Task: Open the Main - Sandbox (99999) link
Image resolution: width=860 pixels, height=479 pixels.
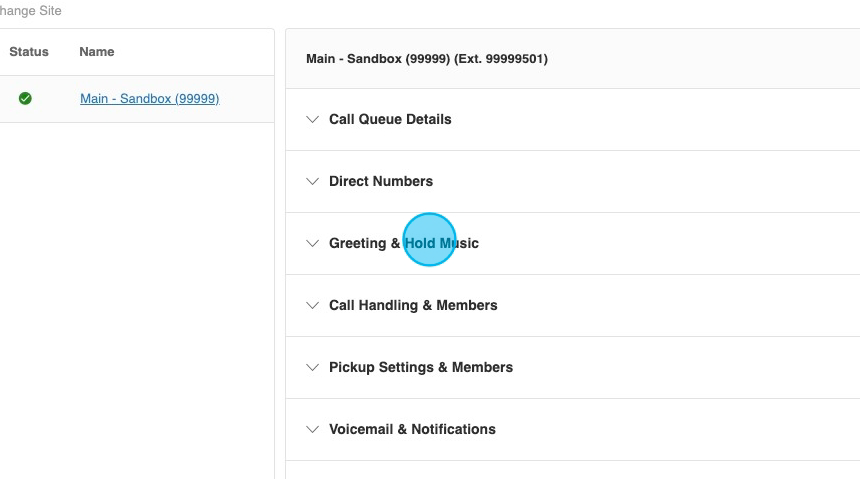Action: (x=149, y=99)
